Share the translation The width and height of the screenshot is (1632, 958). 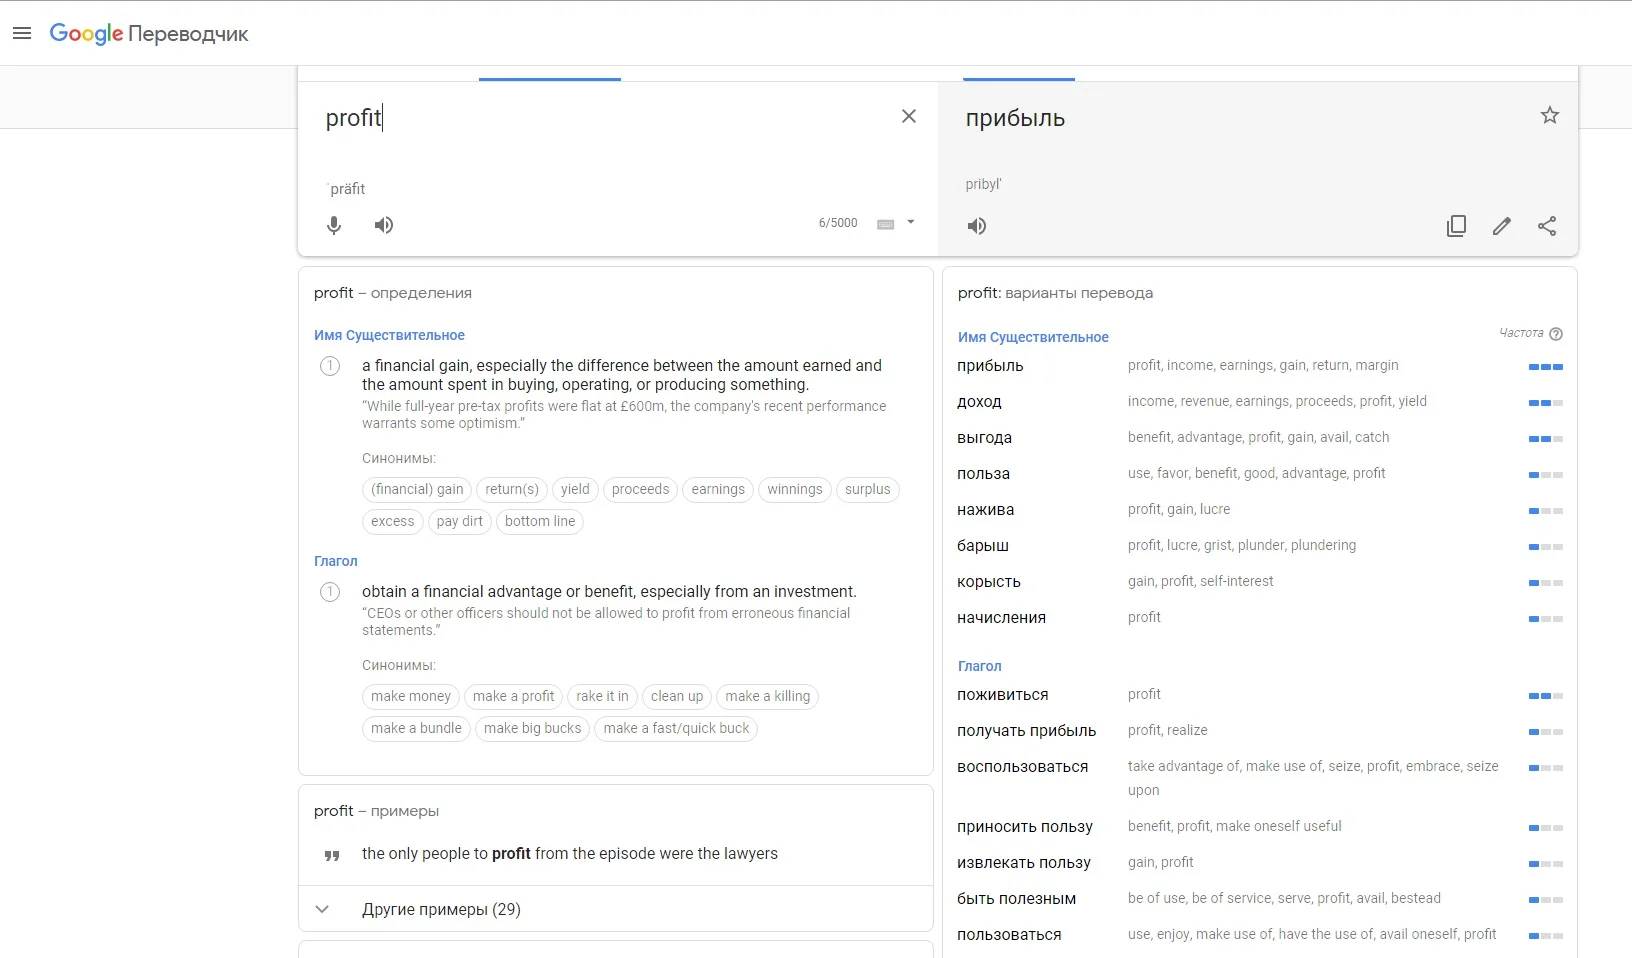pyautogui.click(x=1546, y=226)
